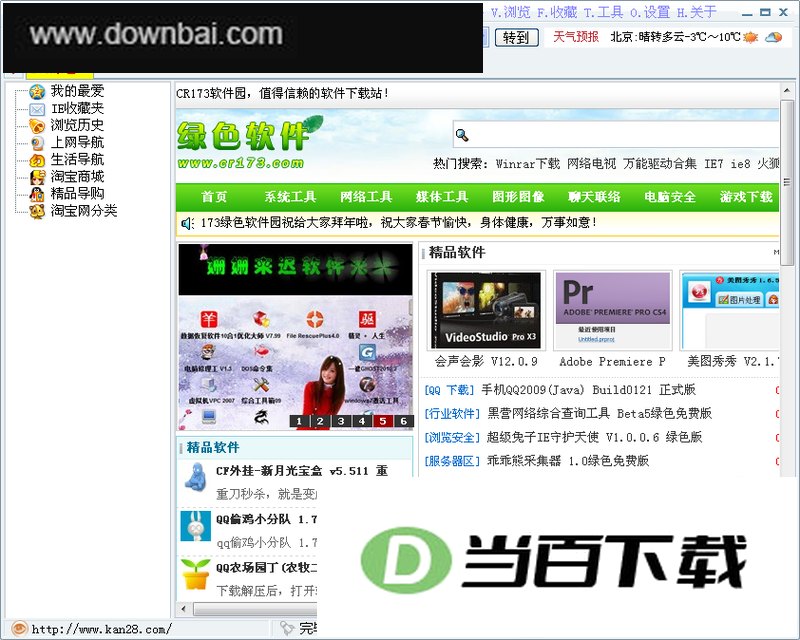Open 黑营网络综合查询工具 Beta5 link
The height and width of the screenshot is (640, 800).
pyautogui.click(x=599, y=413)
